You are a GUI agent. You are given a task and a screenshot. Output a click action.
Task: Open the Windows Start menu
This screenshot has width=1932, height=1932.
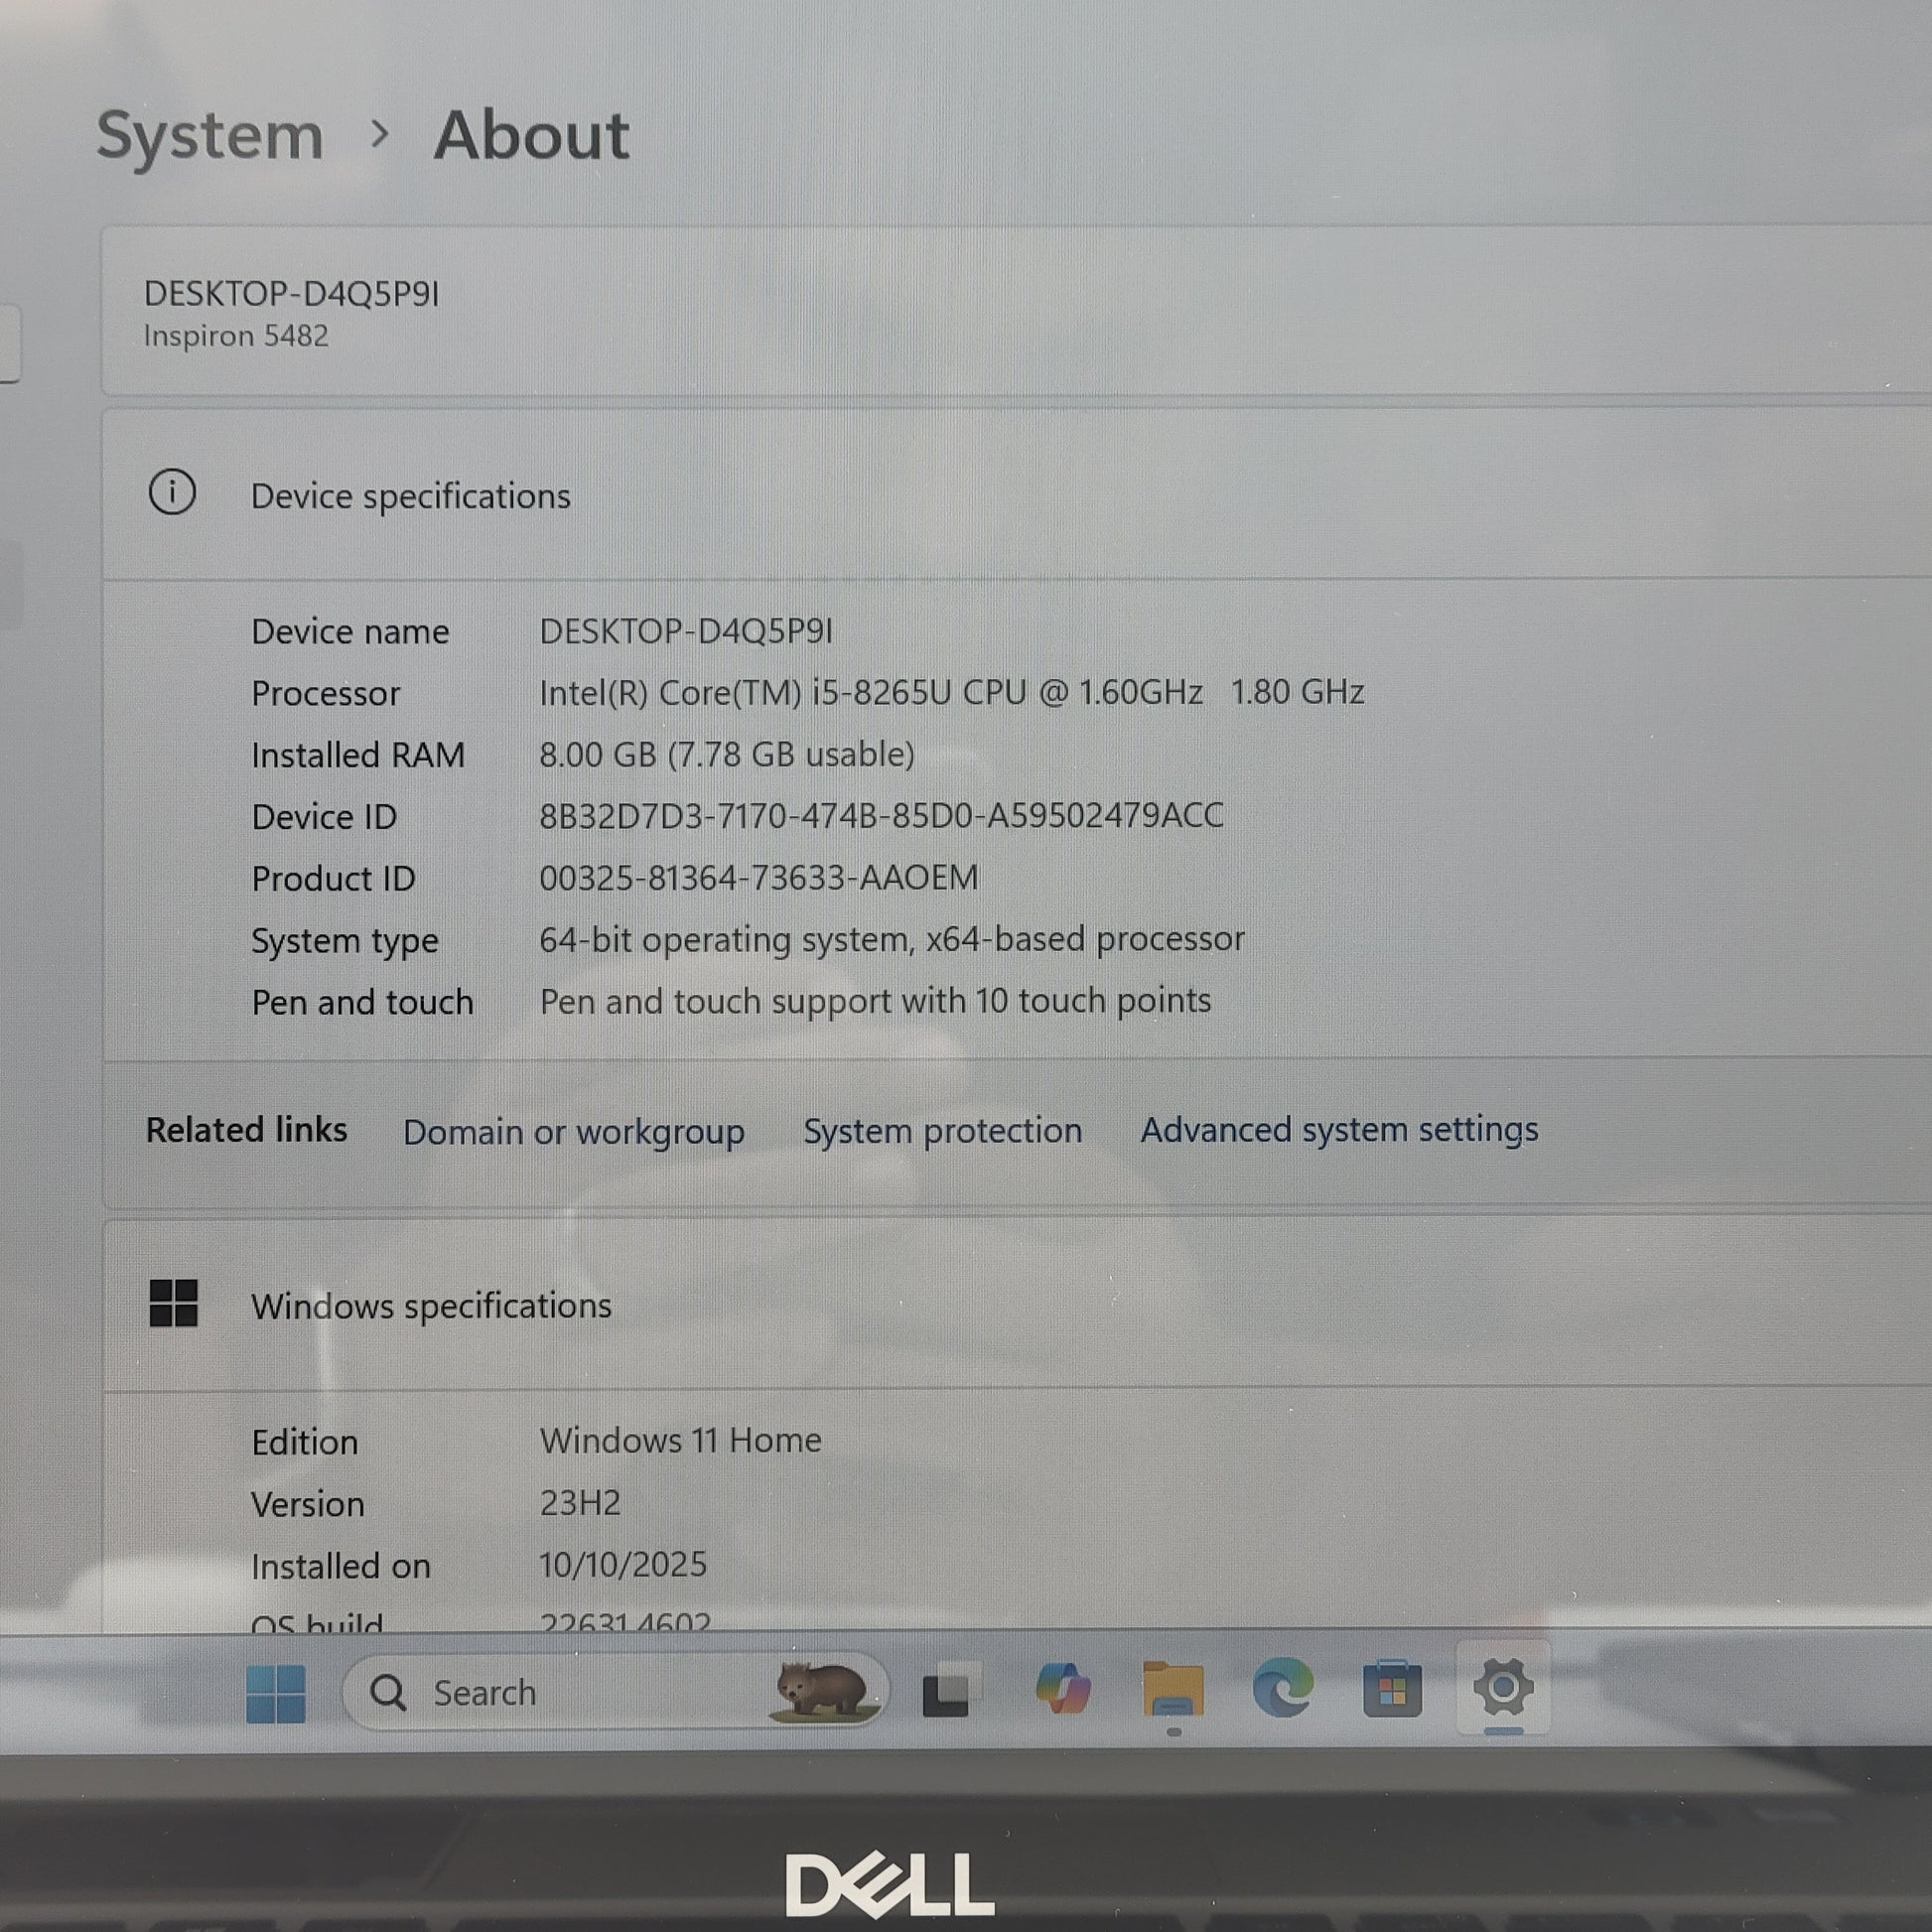[275, 1693]
